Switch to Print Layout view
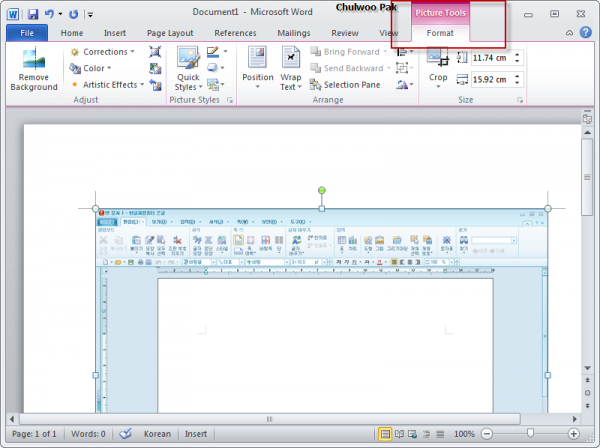The image size is (600, 448). 385,434
